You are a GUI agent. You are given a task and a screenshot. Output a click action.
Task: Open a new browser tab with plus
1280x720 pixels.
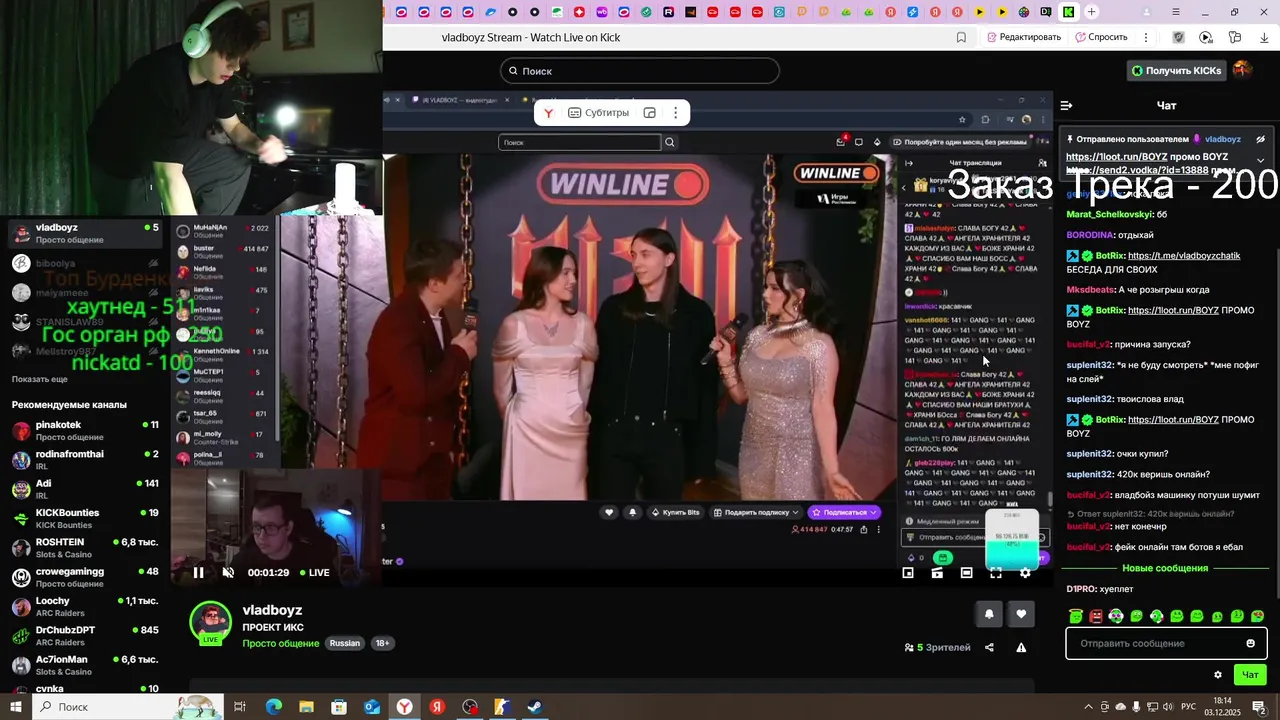pyautogui.click(x=1091, y=12)
